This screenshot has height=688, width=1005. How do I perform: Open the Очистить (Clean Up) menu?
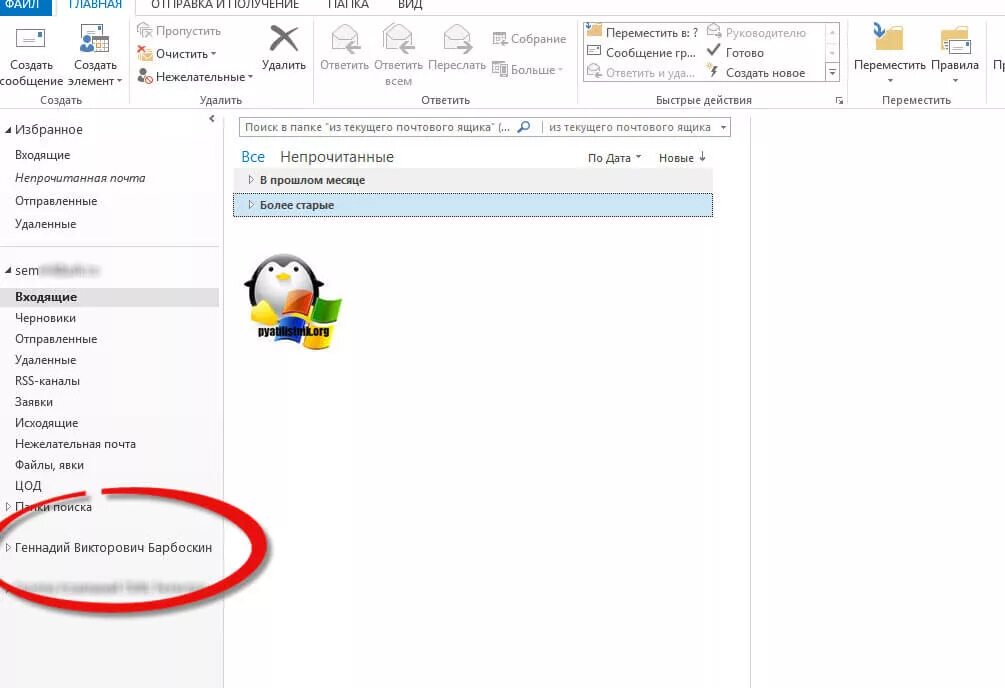[177, 54]
